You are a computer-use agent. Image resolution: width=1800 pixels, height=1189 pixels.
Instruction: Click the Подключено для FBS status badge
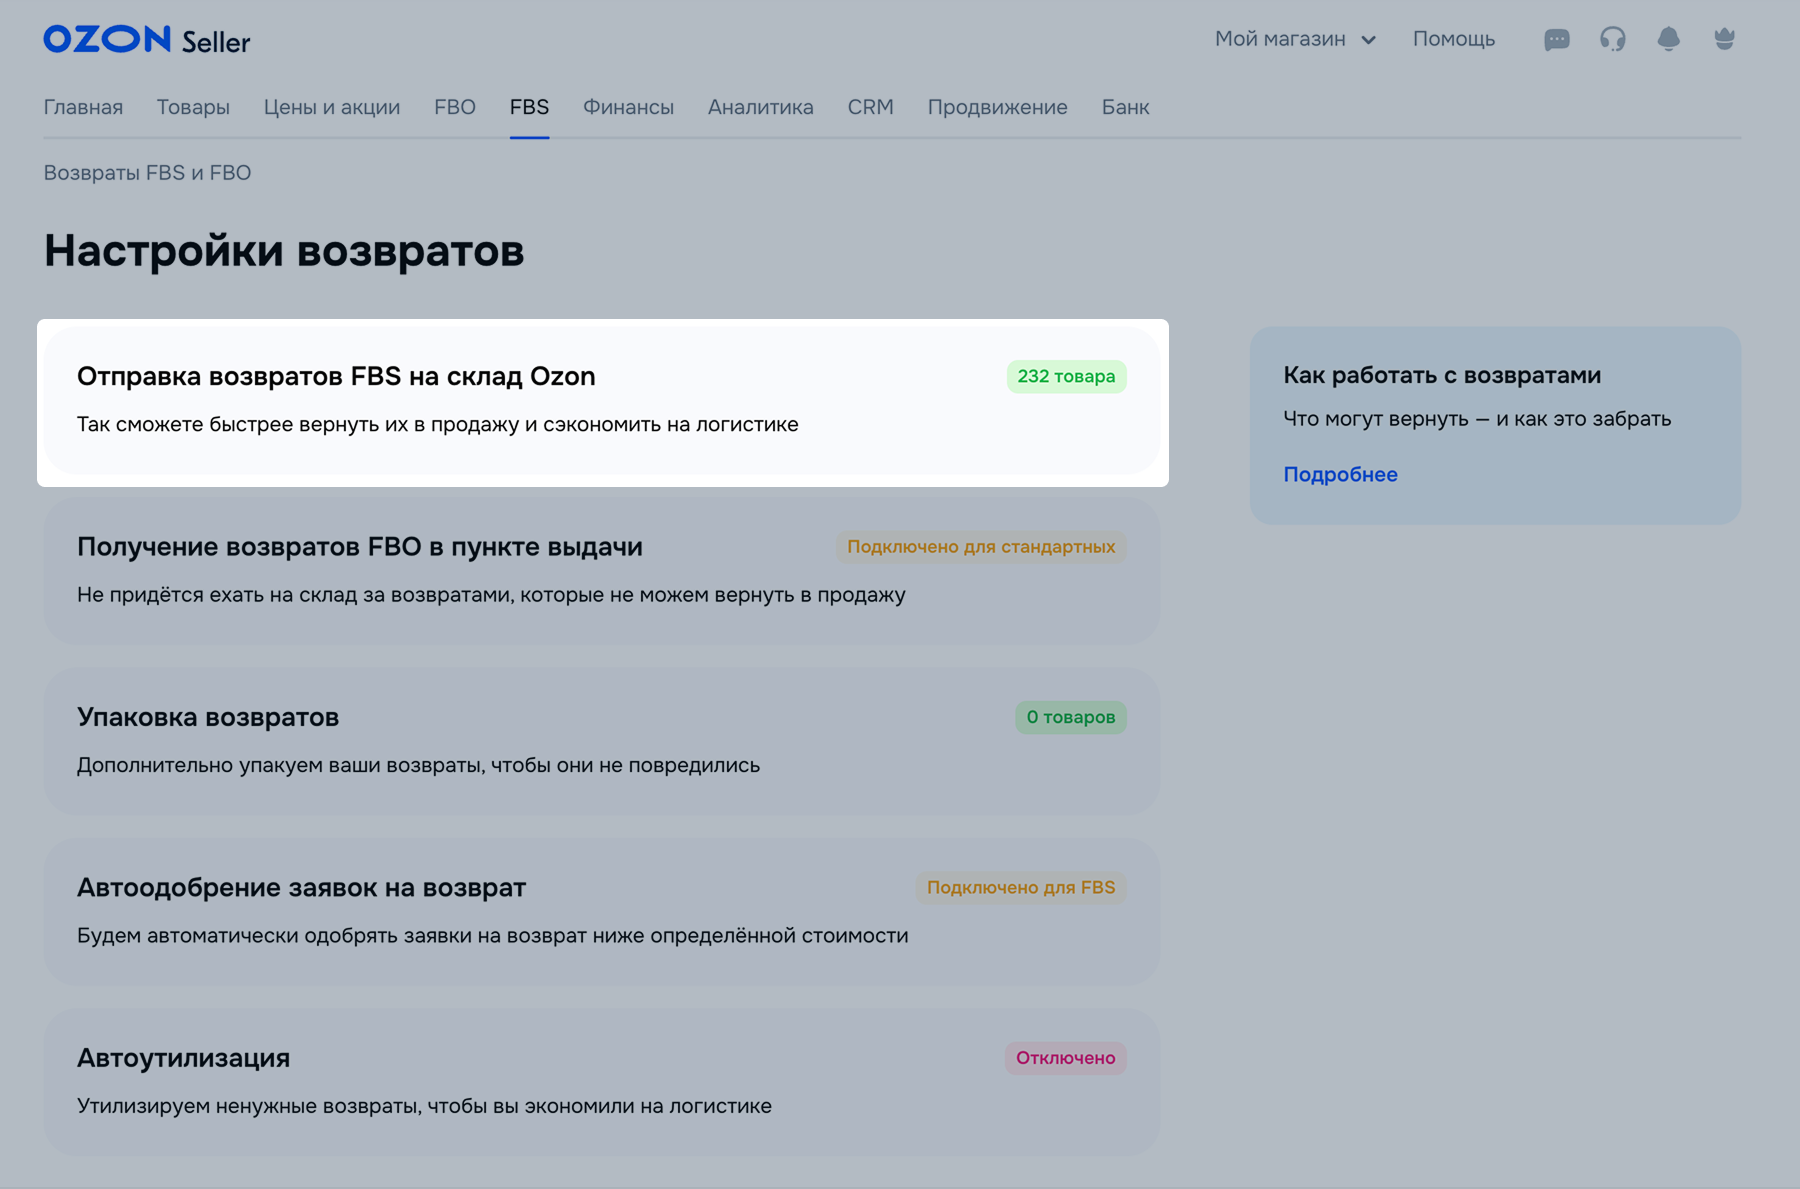[x=1020, y=888]
